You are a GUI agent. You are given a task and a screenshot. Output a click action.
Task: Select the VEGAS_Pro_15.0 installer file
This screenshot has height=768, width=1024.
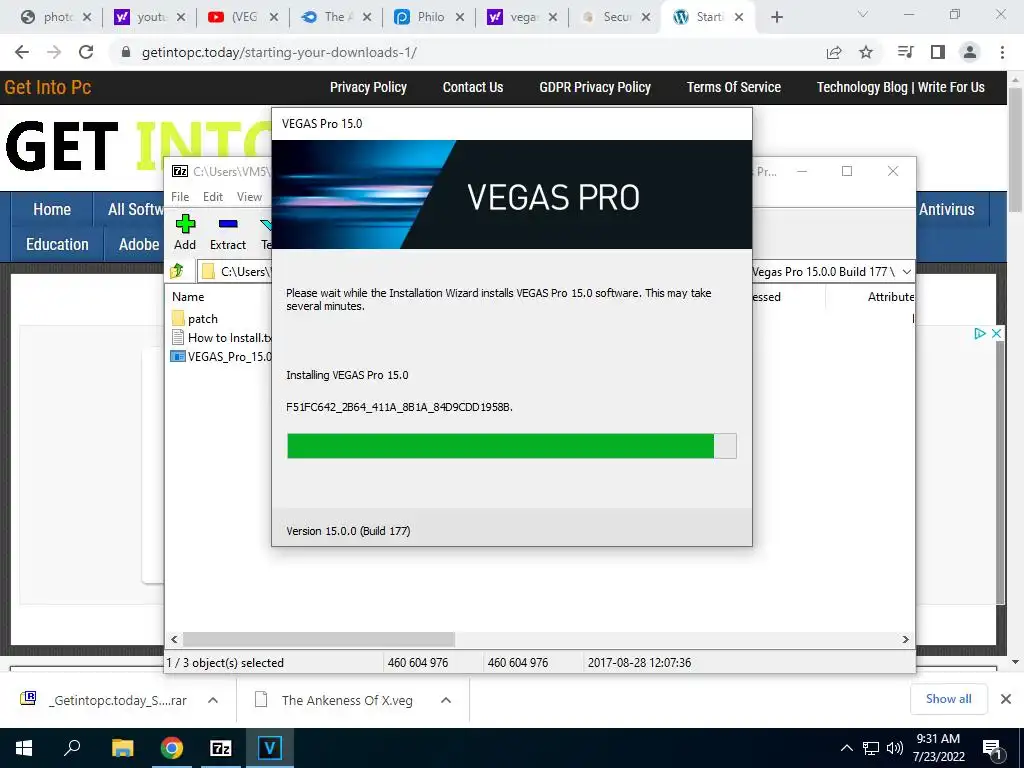click(x=221, y=357)
